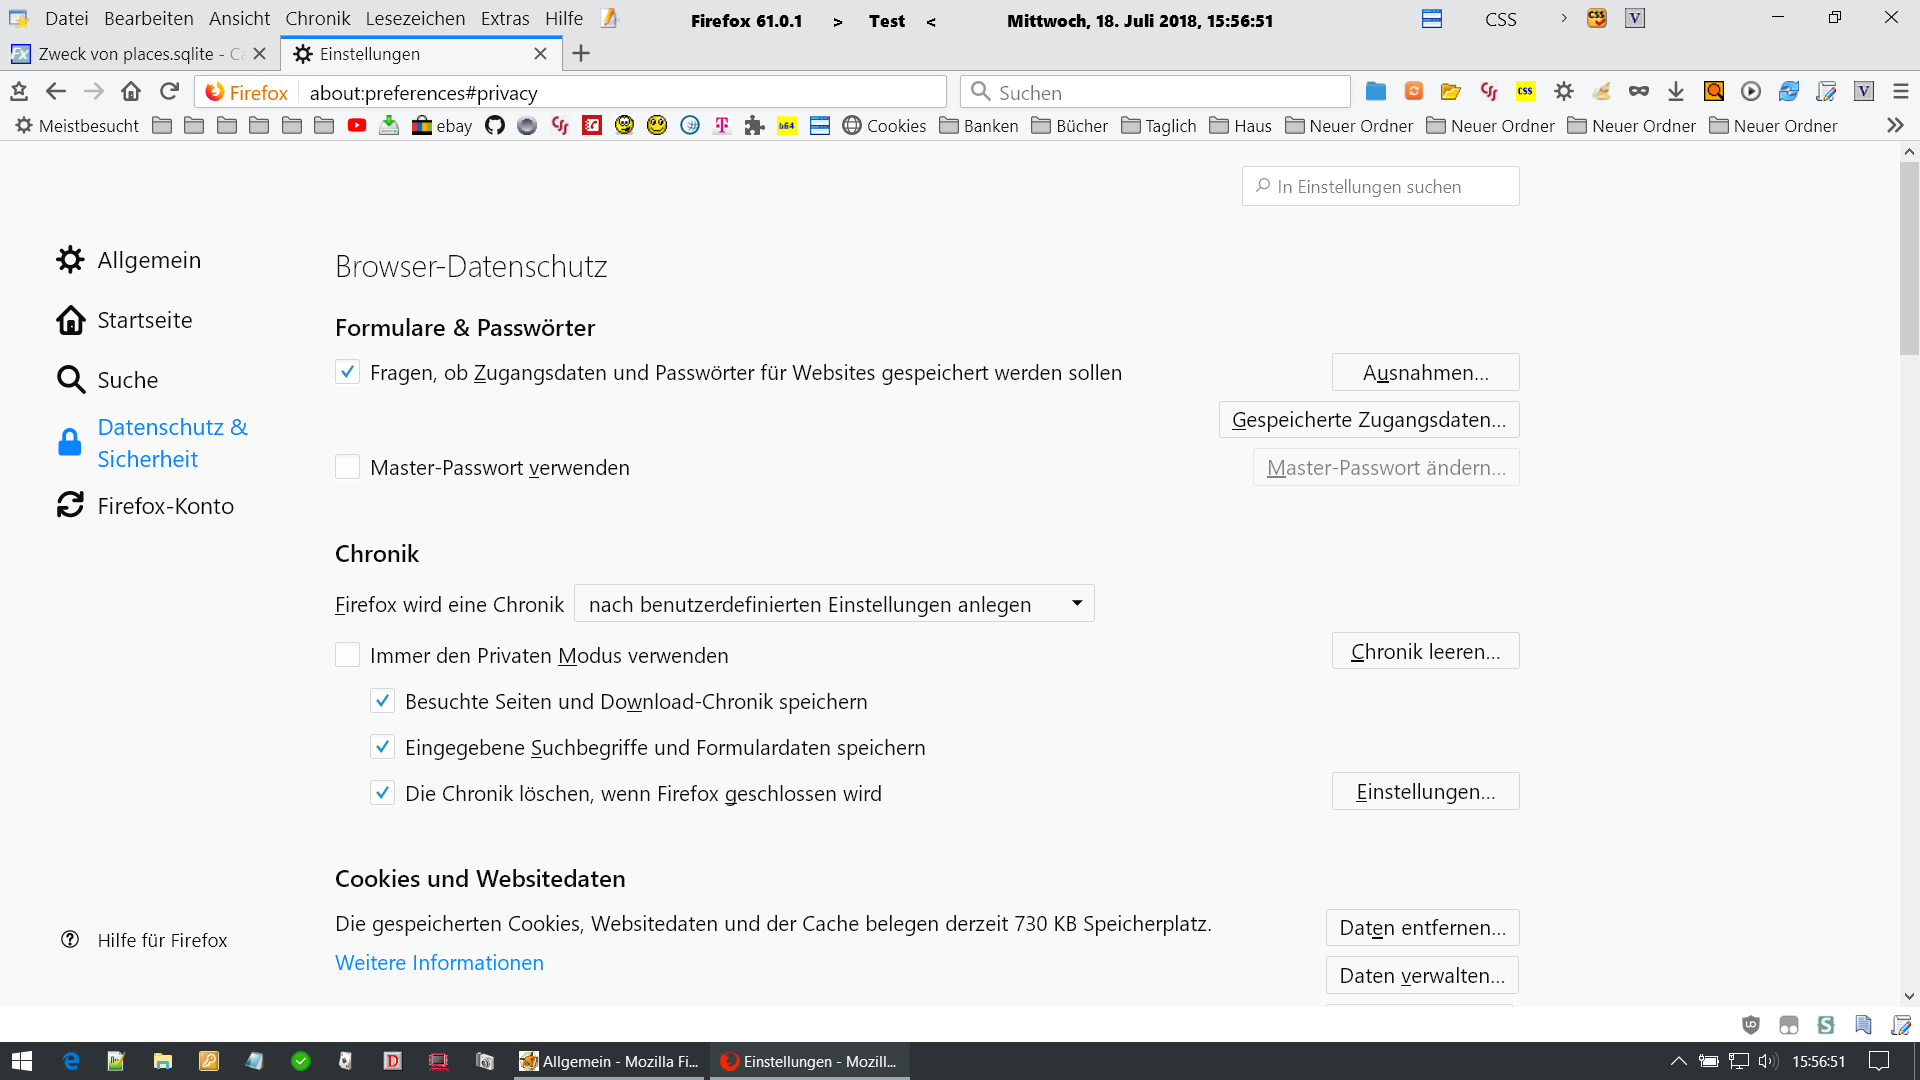Click the YouTube bookmark icon
Viewport: 1920px width, 1080px height.
pyautogui.click(x=357, y=126)
